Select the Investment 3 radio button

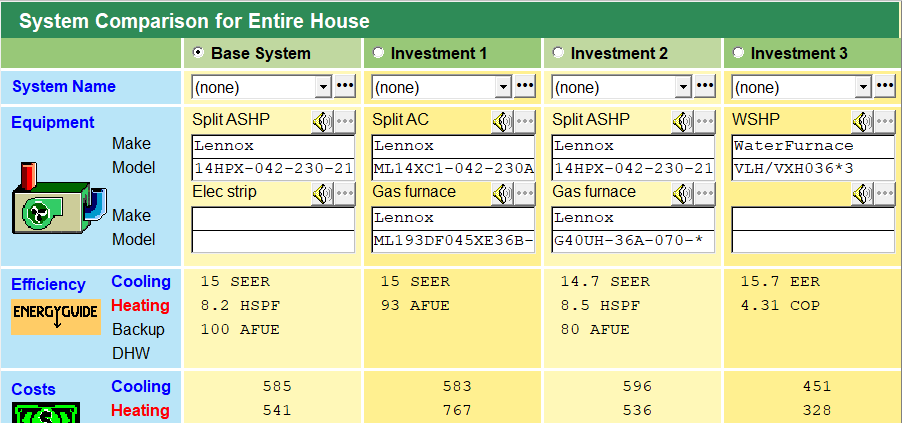738,53
